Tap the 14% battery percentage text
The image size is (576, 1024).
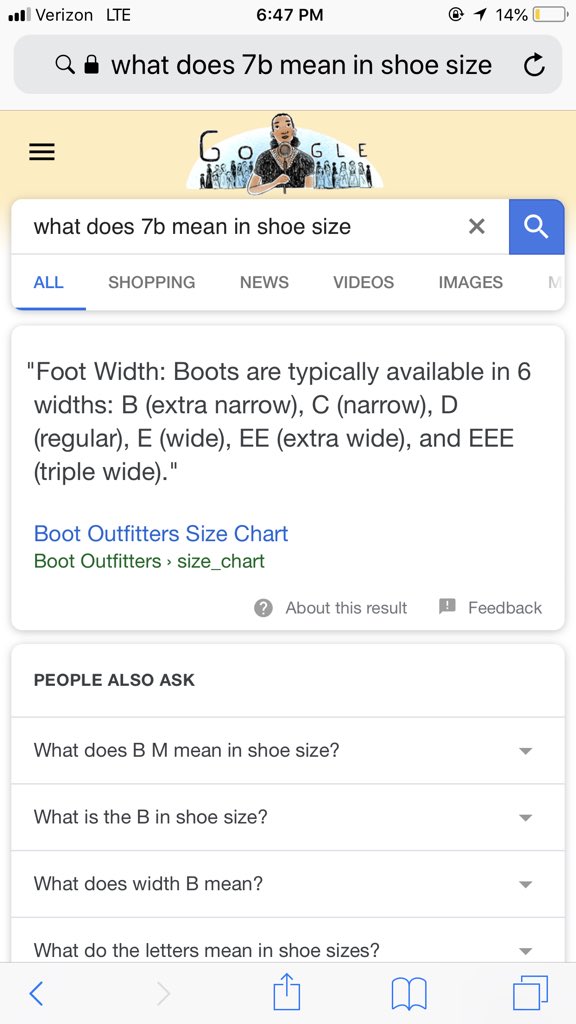511,14
